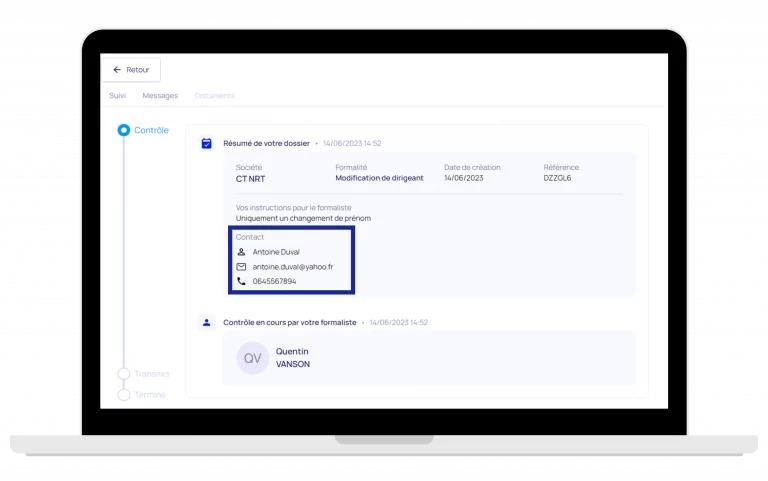The image size is (768, 481).
Task: Click the Modification de dirigeant formality text
Action: click(x=379, y=178)
